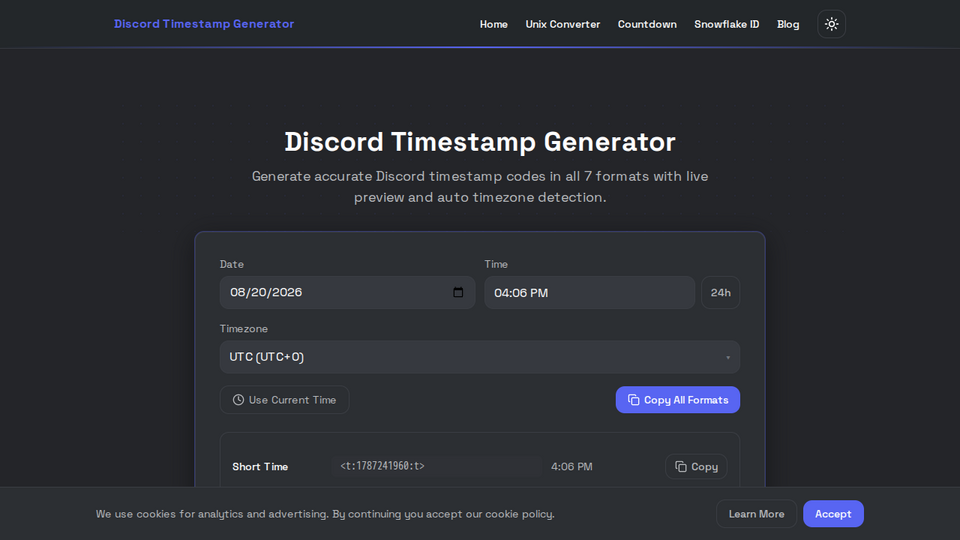Open the Timezone dropdown
Viewport: 960px width, 540px height.
[479, 357]
